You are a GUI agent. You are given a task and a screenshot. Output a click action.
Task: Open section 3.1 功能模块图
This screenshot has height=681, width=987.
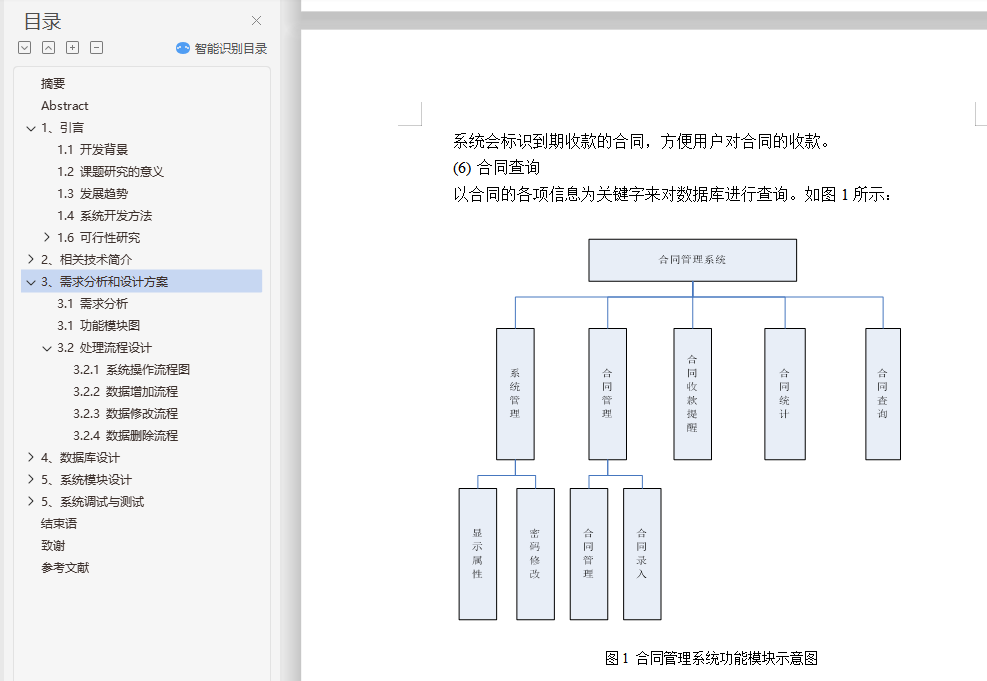[x=99, y=326]
